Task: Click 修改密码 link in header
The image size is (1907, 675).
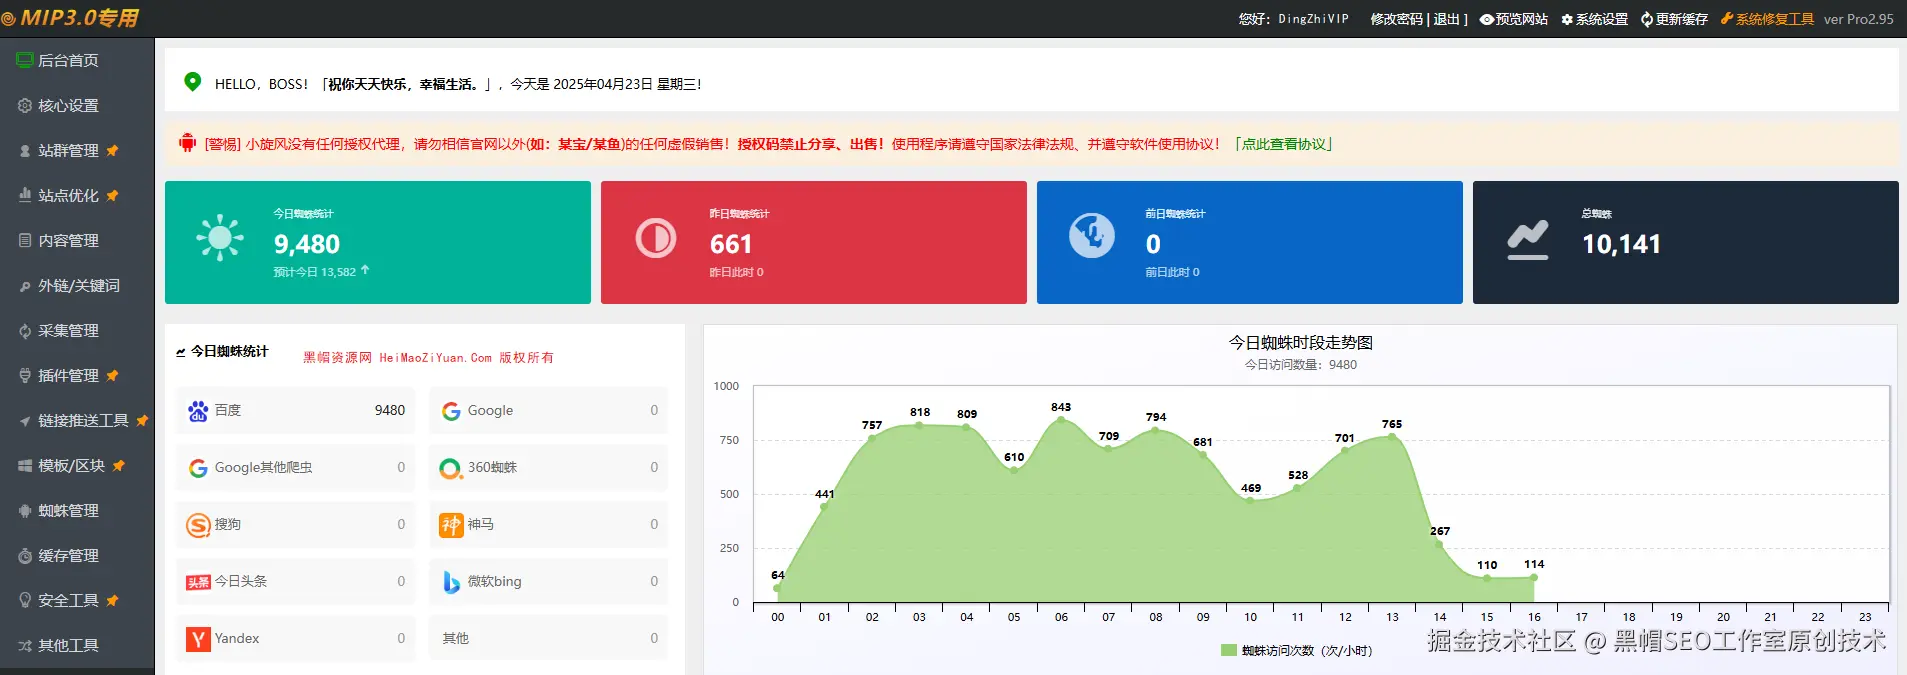Action: (1396, 19)
